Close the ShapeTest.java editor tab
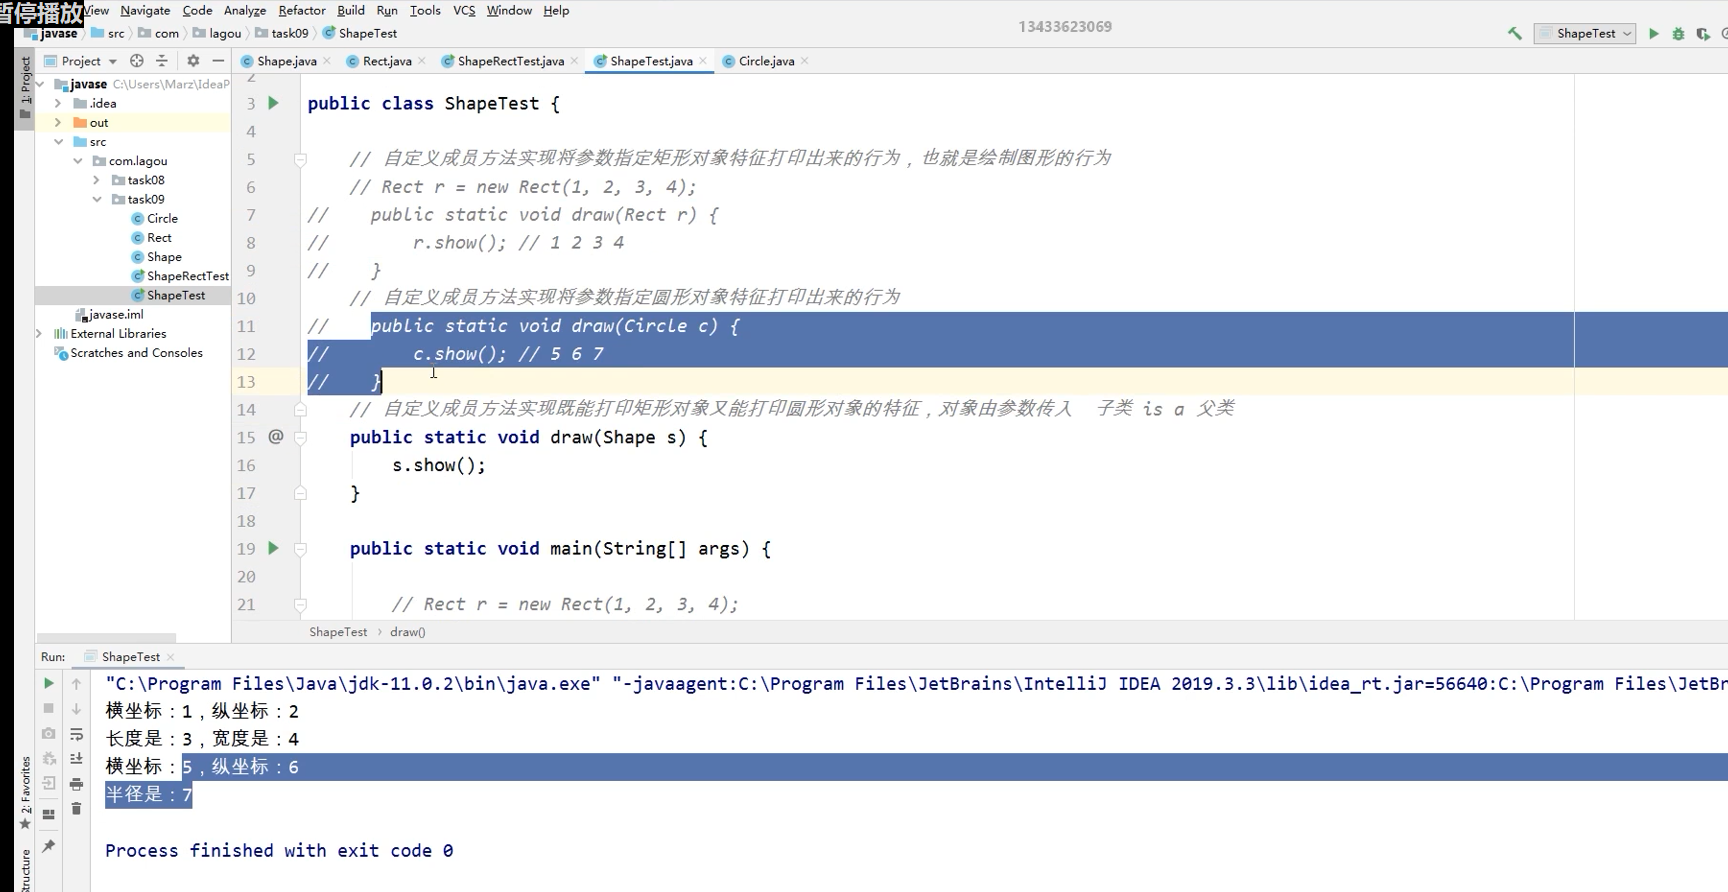The width and height of the screenshot is (1728, 892). click(x=703, y=61)
